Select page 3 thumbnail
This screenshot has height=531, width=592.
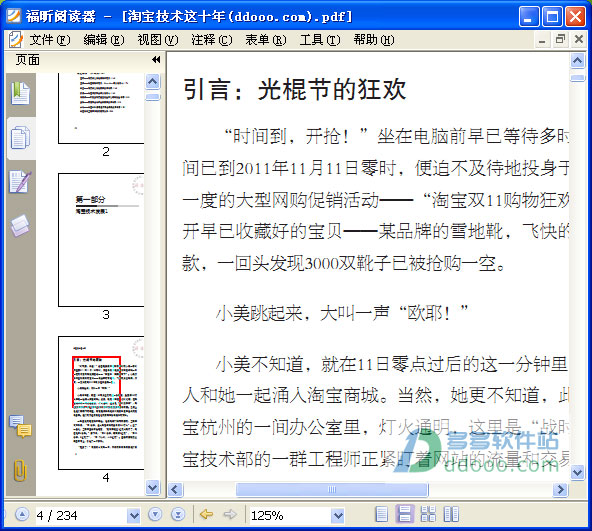click(x=101, y=240)
